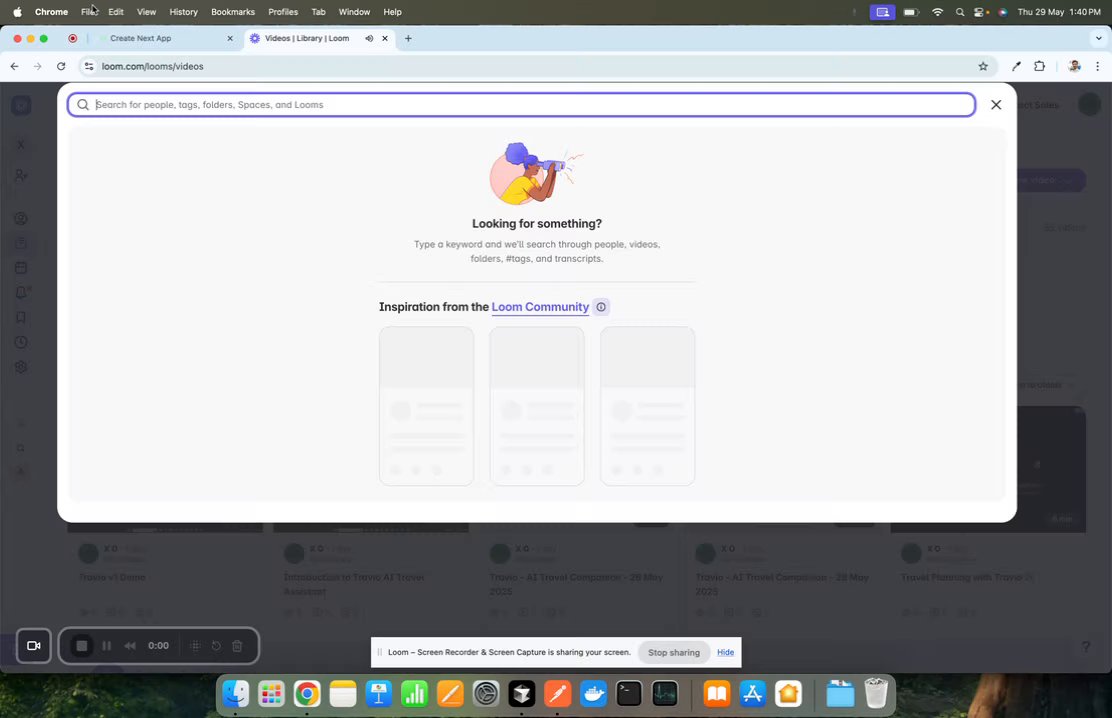Open Spotlight search in menu bar
The image size is (1112, 718).
tap(960, 12)
